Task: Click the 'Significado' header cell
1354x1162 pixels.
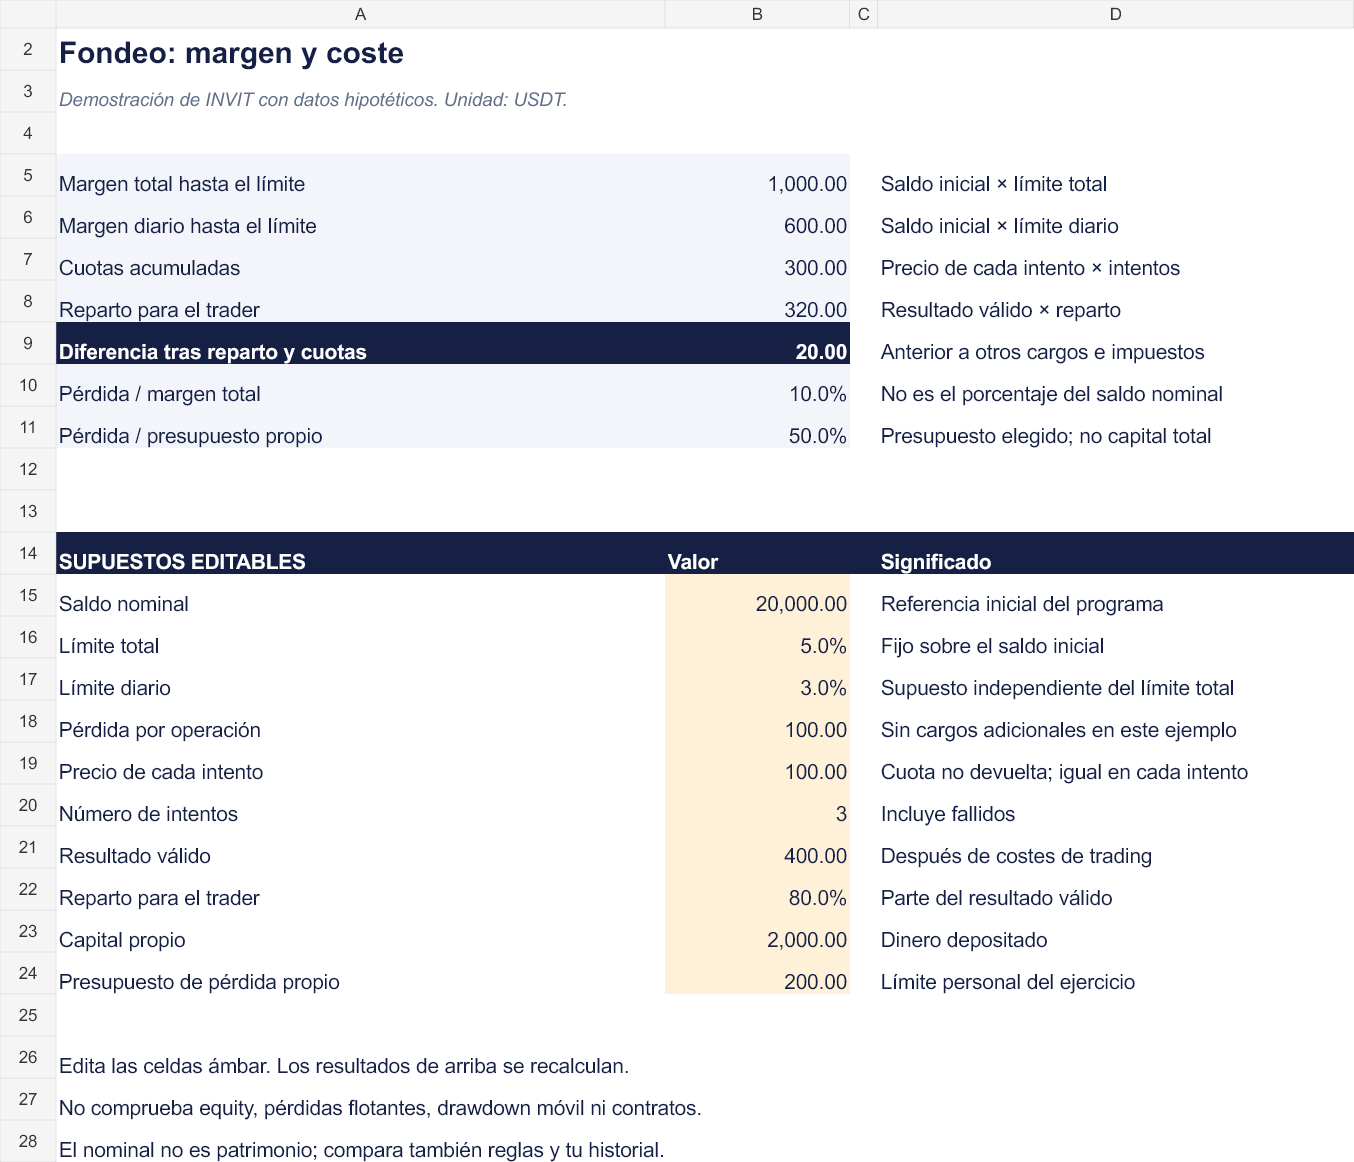Action: (1115, 553)
